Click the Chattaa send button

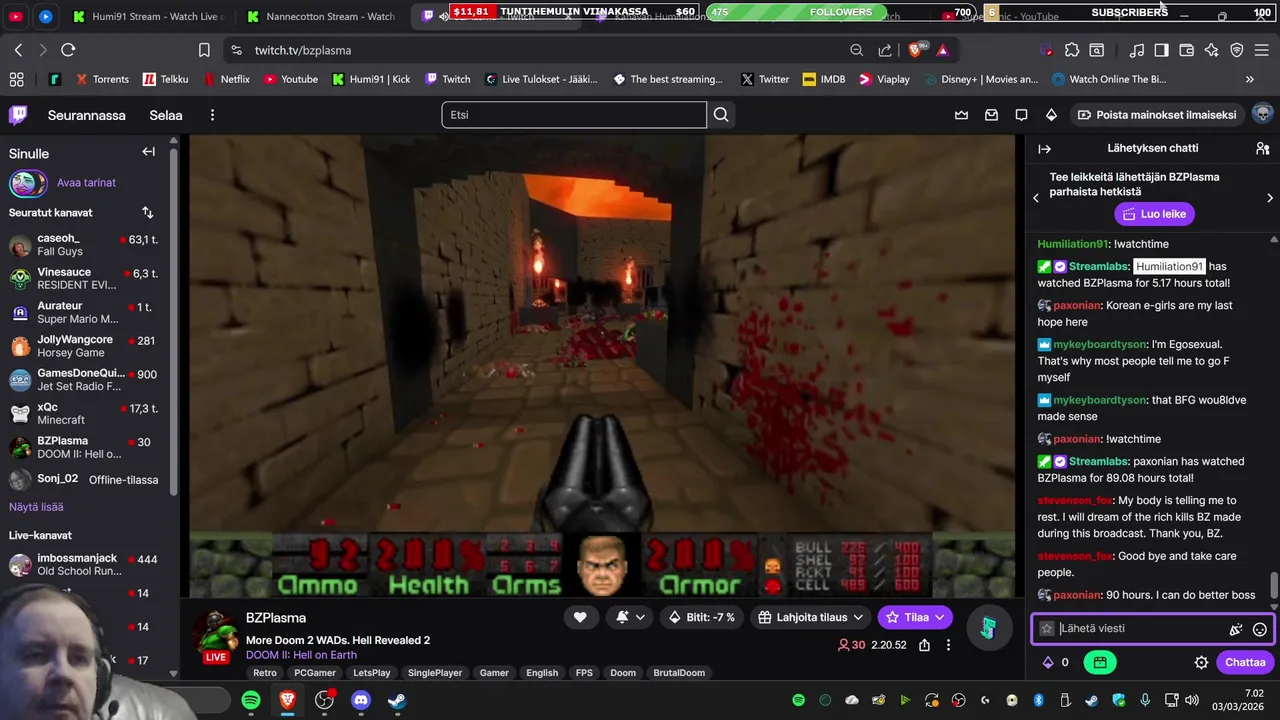pos(1245,662)
